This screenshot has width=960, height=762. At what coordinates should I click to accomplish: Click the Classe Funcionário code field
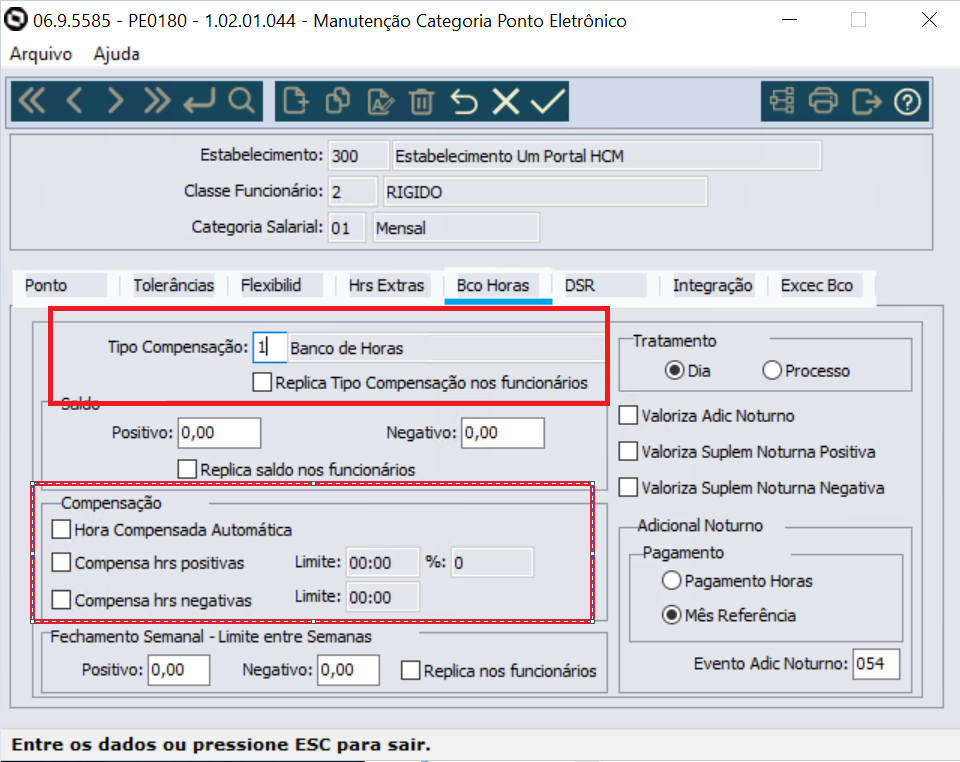coord(353,192)
